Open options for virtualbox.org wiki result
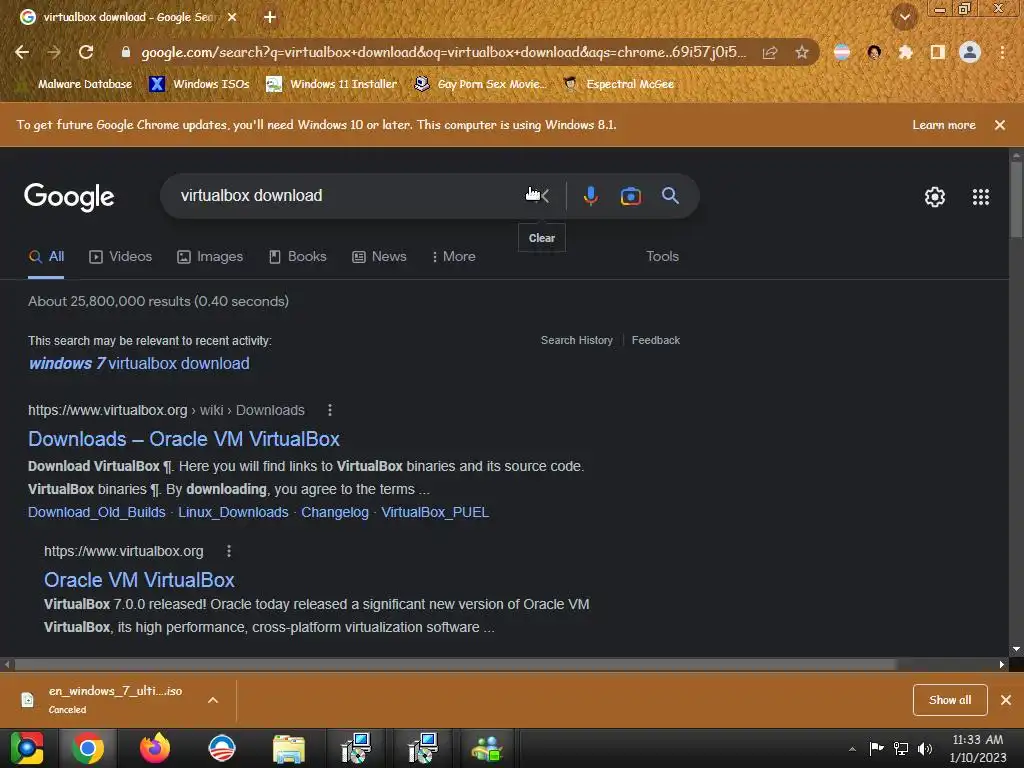This screenshot has height=768, width=1024. pos(330,410)
